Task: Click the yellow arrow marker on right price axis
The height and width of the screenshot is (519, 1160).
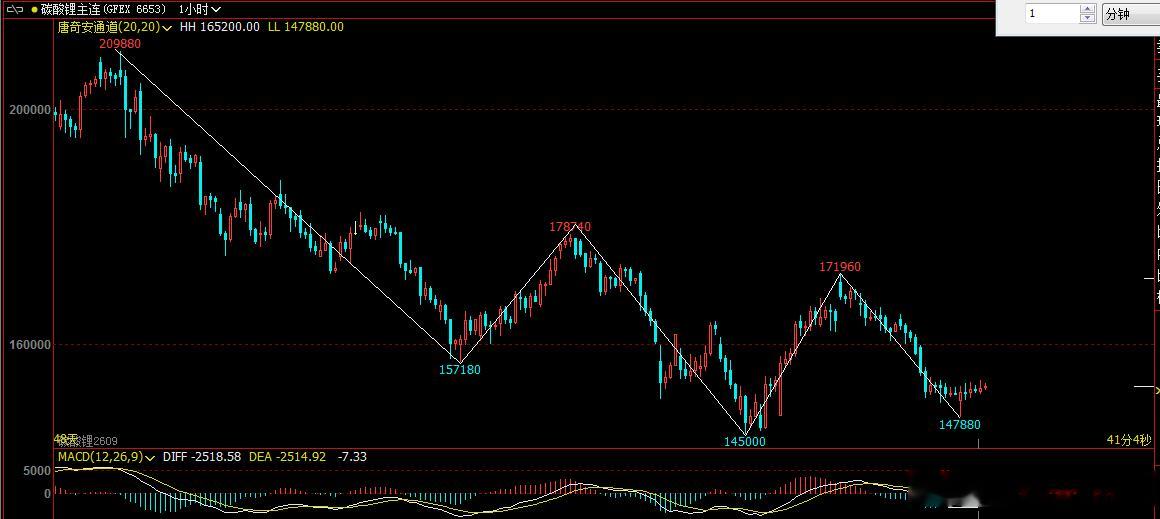Action: 1158,390
